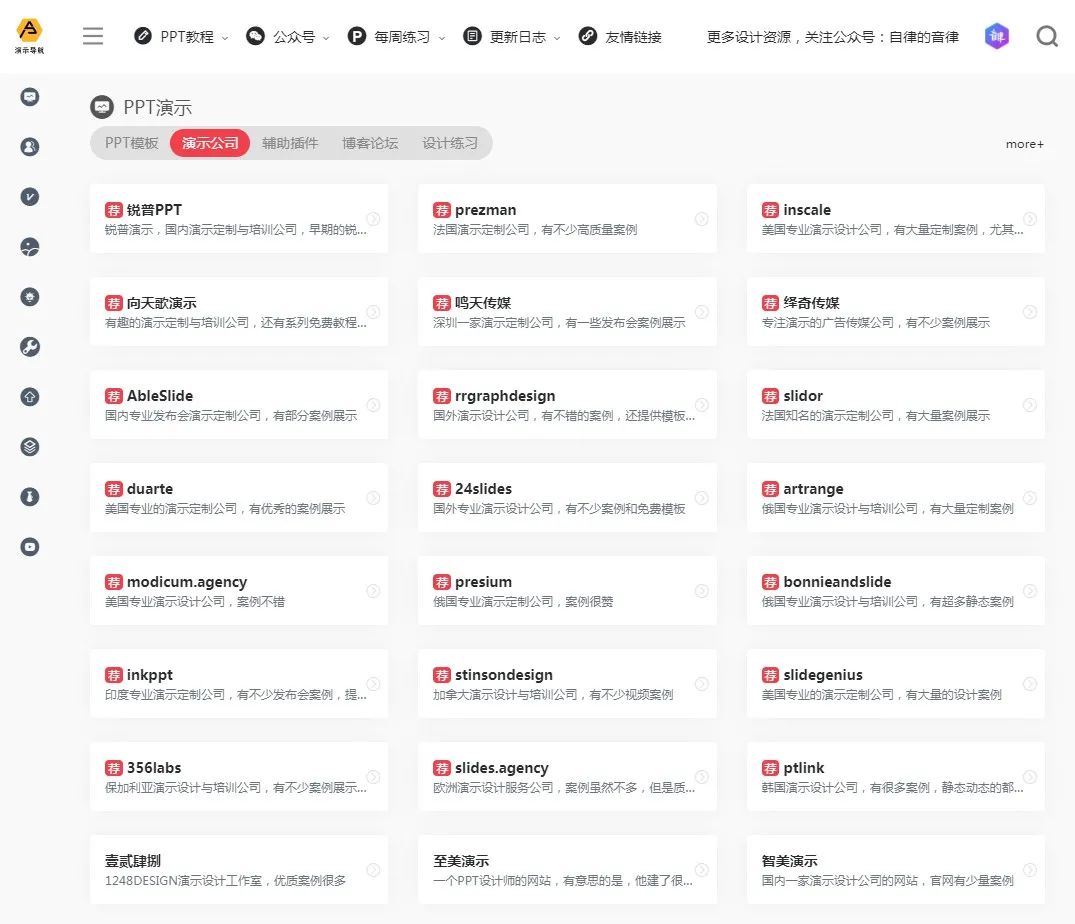Select the 演示公司 tab

[x=210, y=143]
